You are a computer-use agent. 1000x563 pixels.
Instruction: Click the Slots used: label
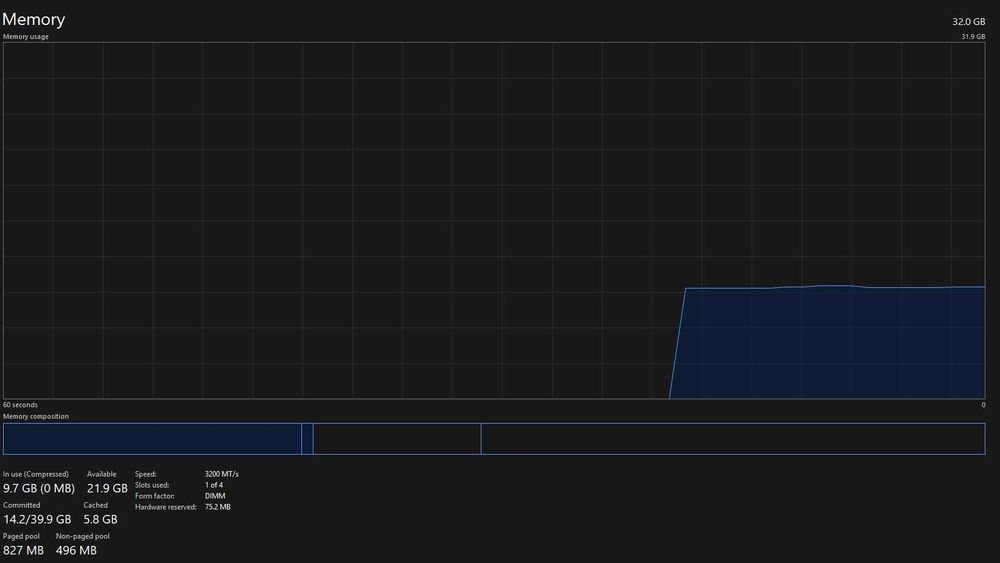click(152, 485)
